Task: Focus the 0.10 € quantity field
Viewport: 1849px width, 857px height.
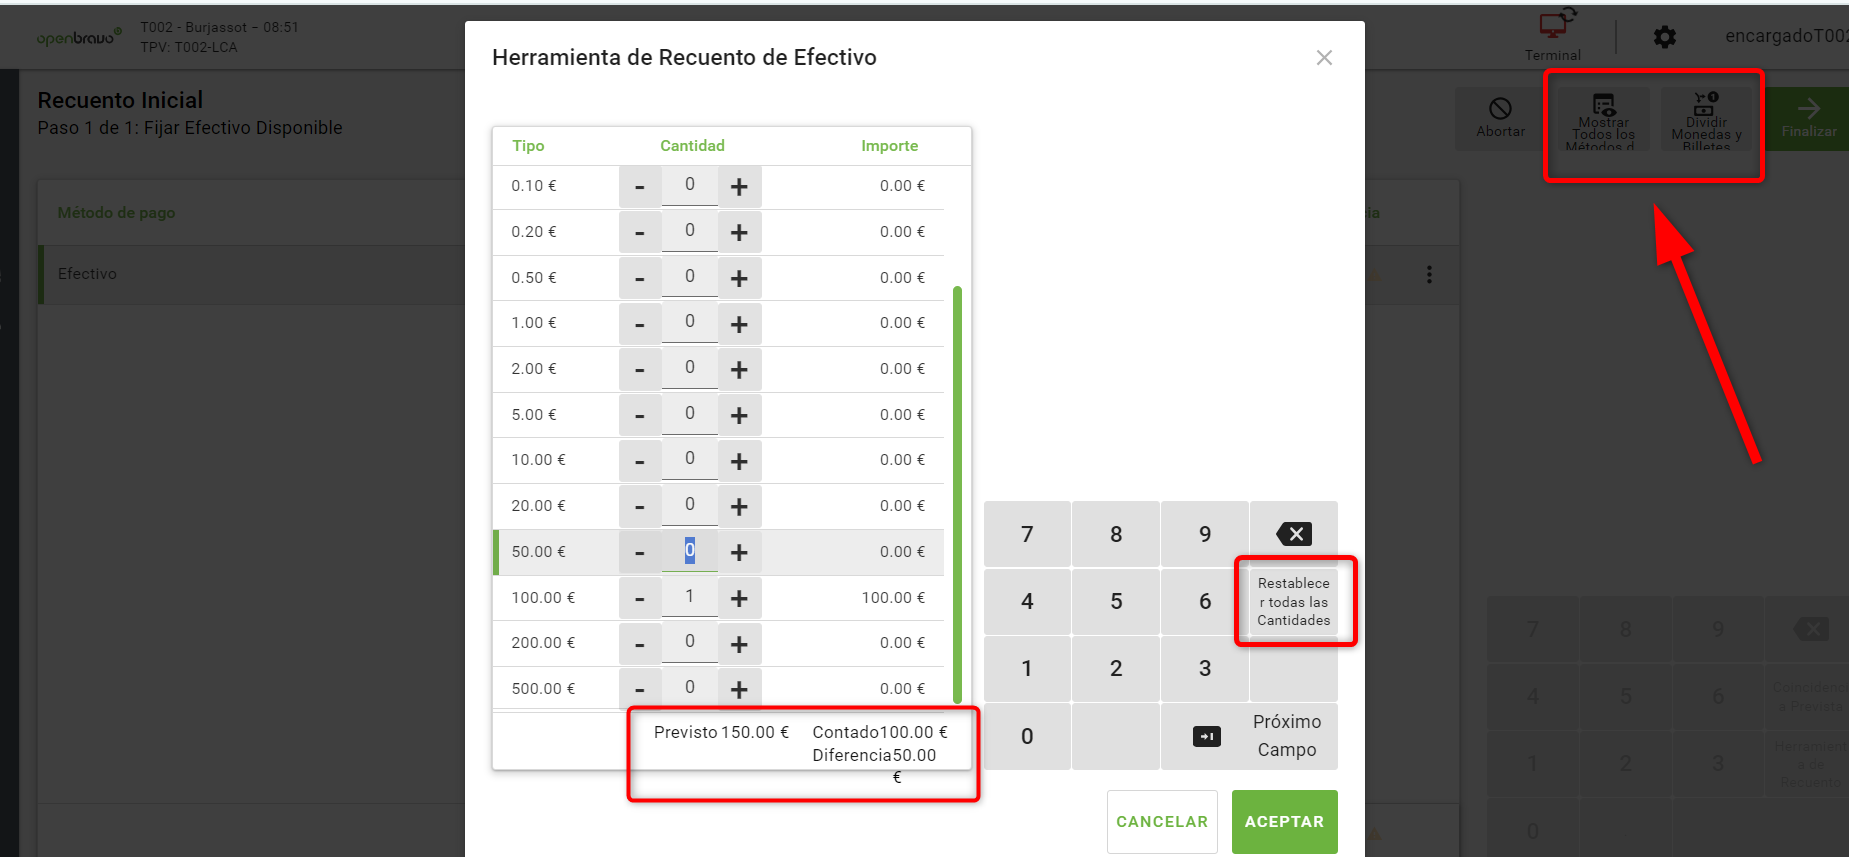Action: (690, 185)
